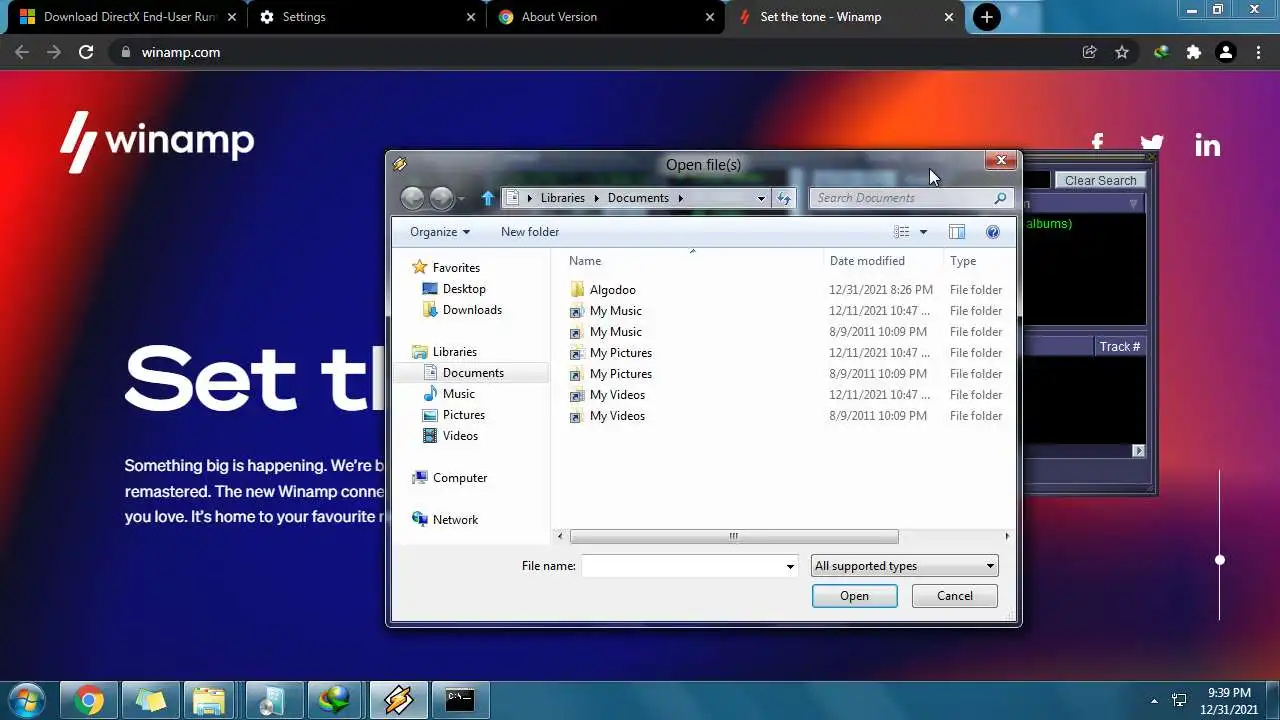Screen dimensions: 1280x720
Task: Click the refresh icon beside address bar
Action: pos(784,198)
